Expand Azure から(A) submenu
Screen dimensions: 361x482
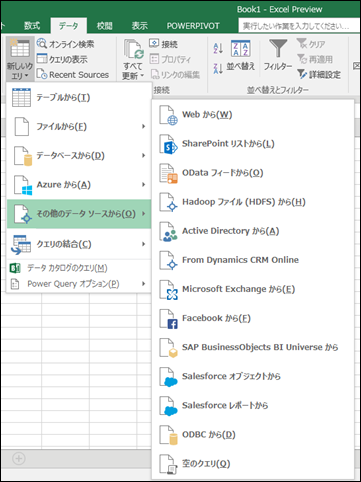pos(79,185)
